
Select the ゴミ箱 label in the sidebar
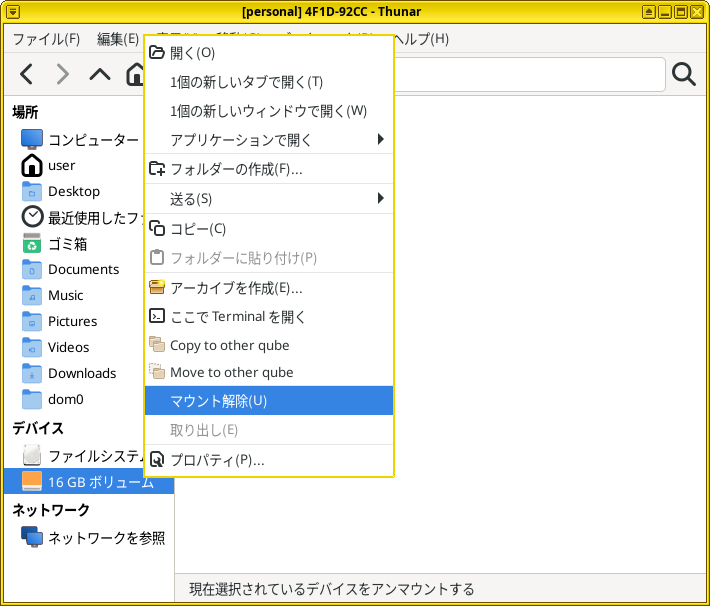click(67, 245)
